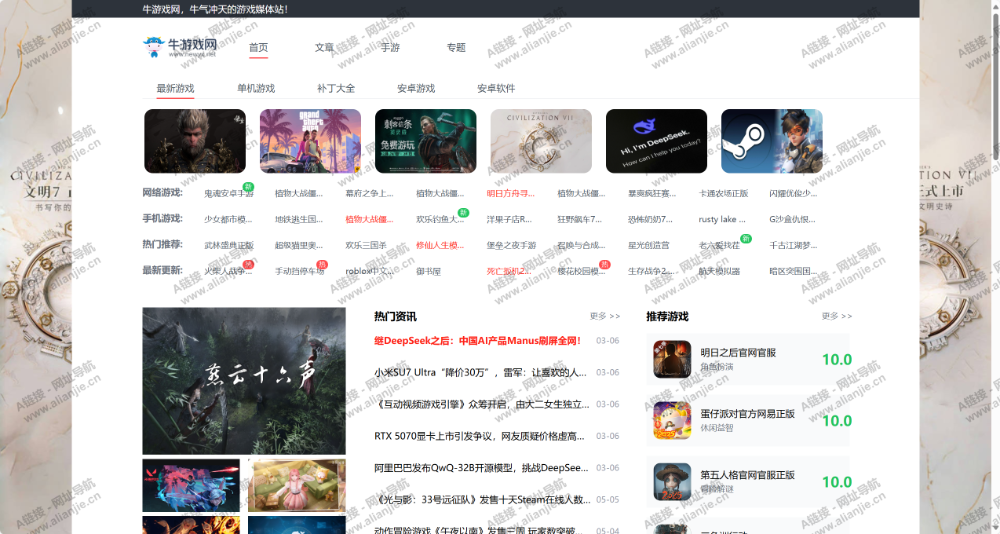Open the G沙盒仇恨... game link
The height and width of the screenshot is (534, 1000).
click(x=792, y=219)
